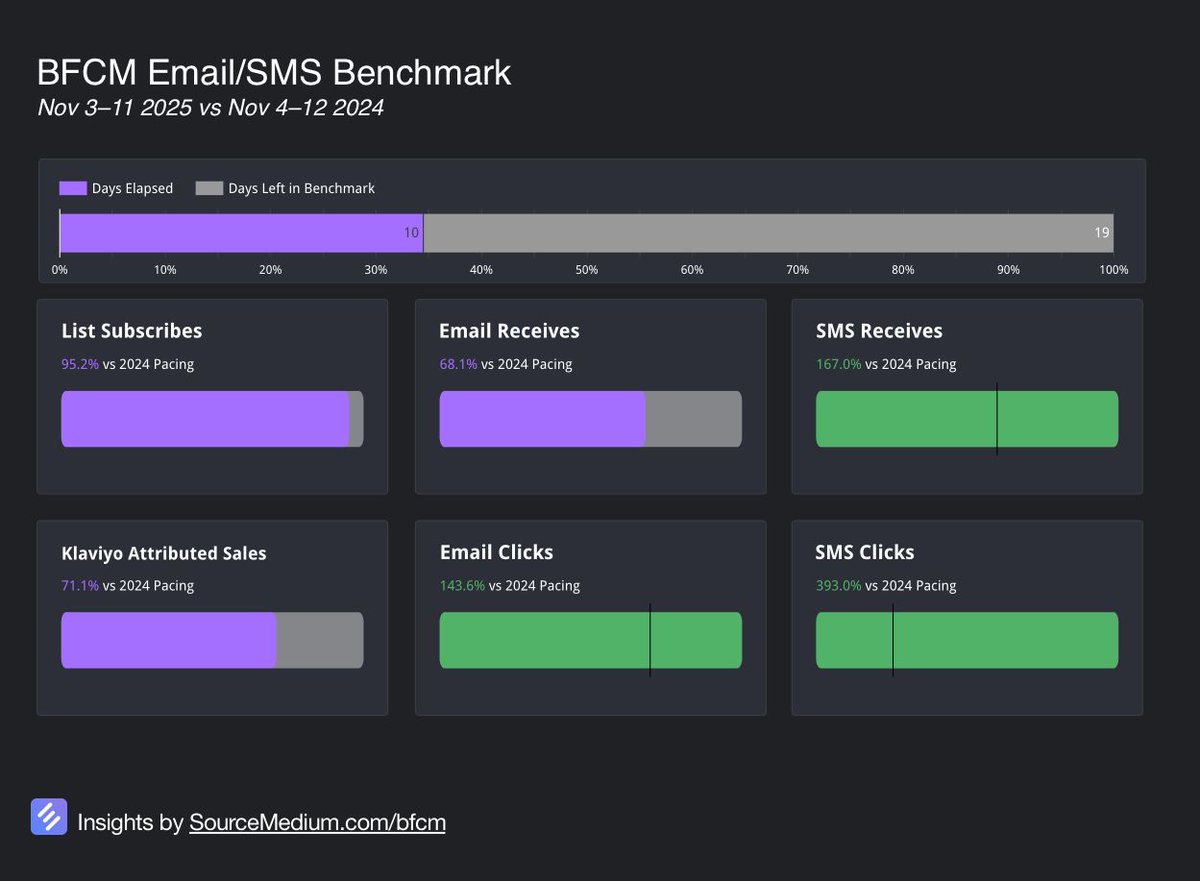The image size is (1200, 881).
Task: Click the 167.0% pacing value
Action: 839,364
